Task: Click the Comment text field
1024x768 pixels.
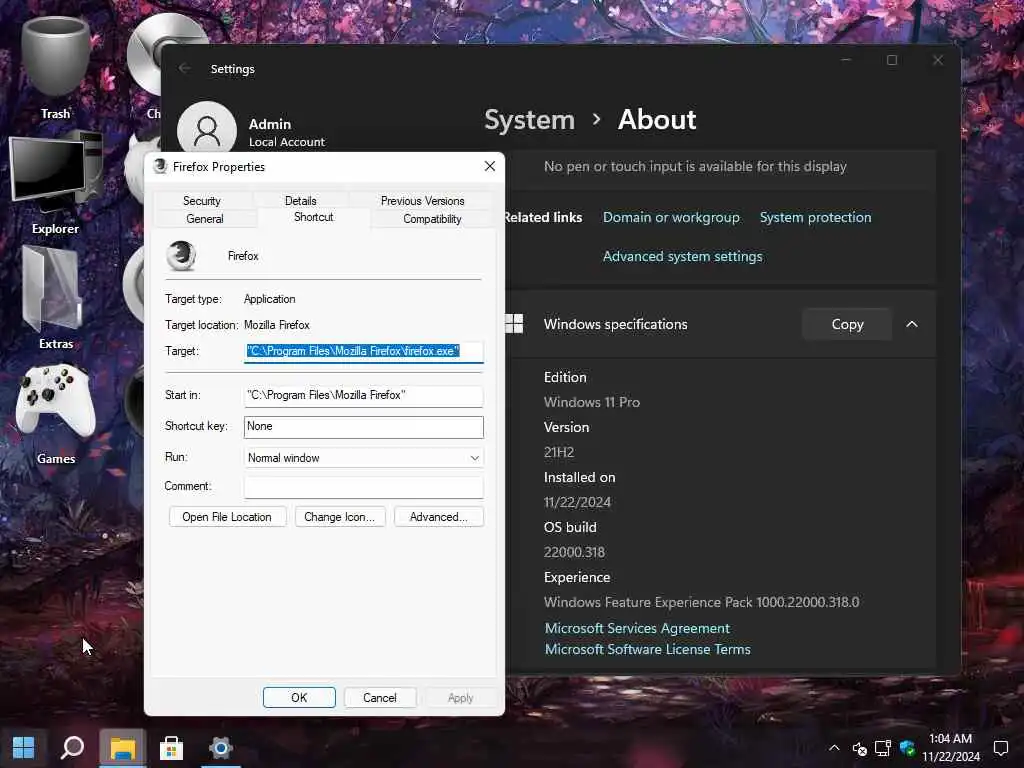Action: [364, 487]
